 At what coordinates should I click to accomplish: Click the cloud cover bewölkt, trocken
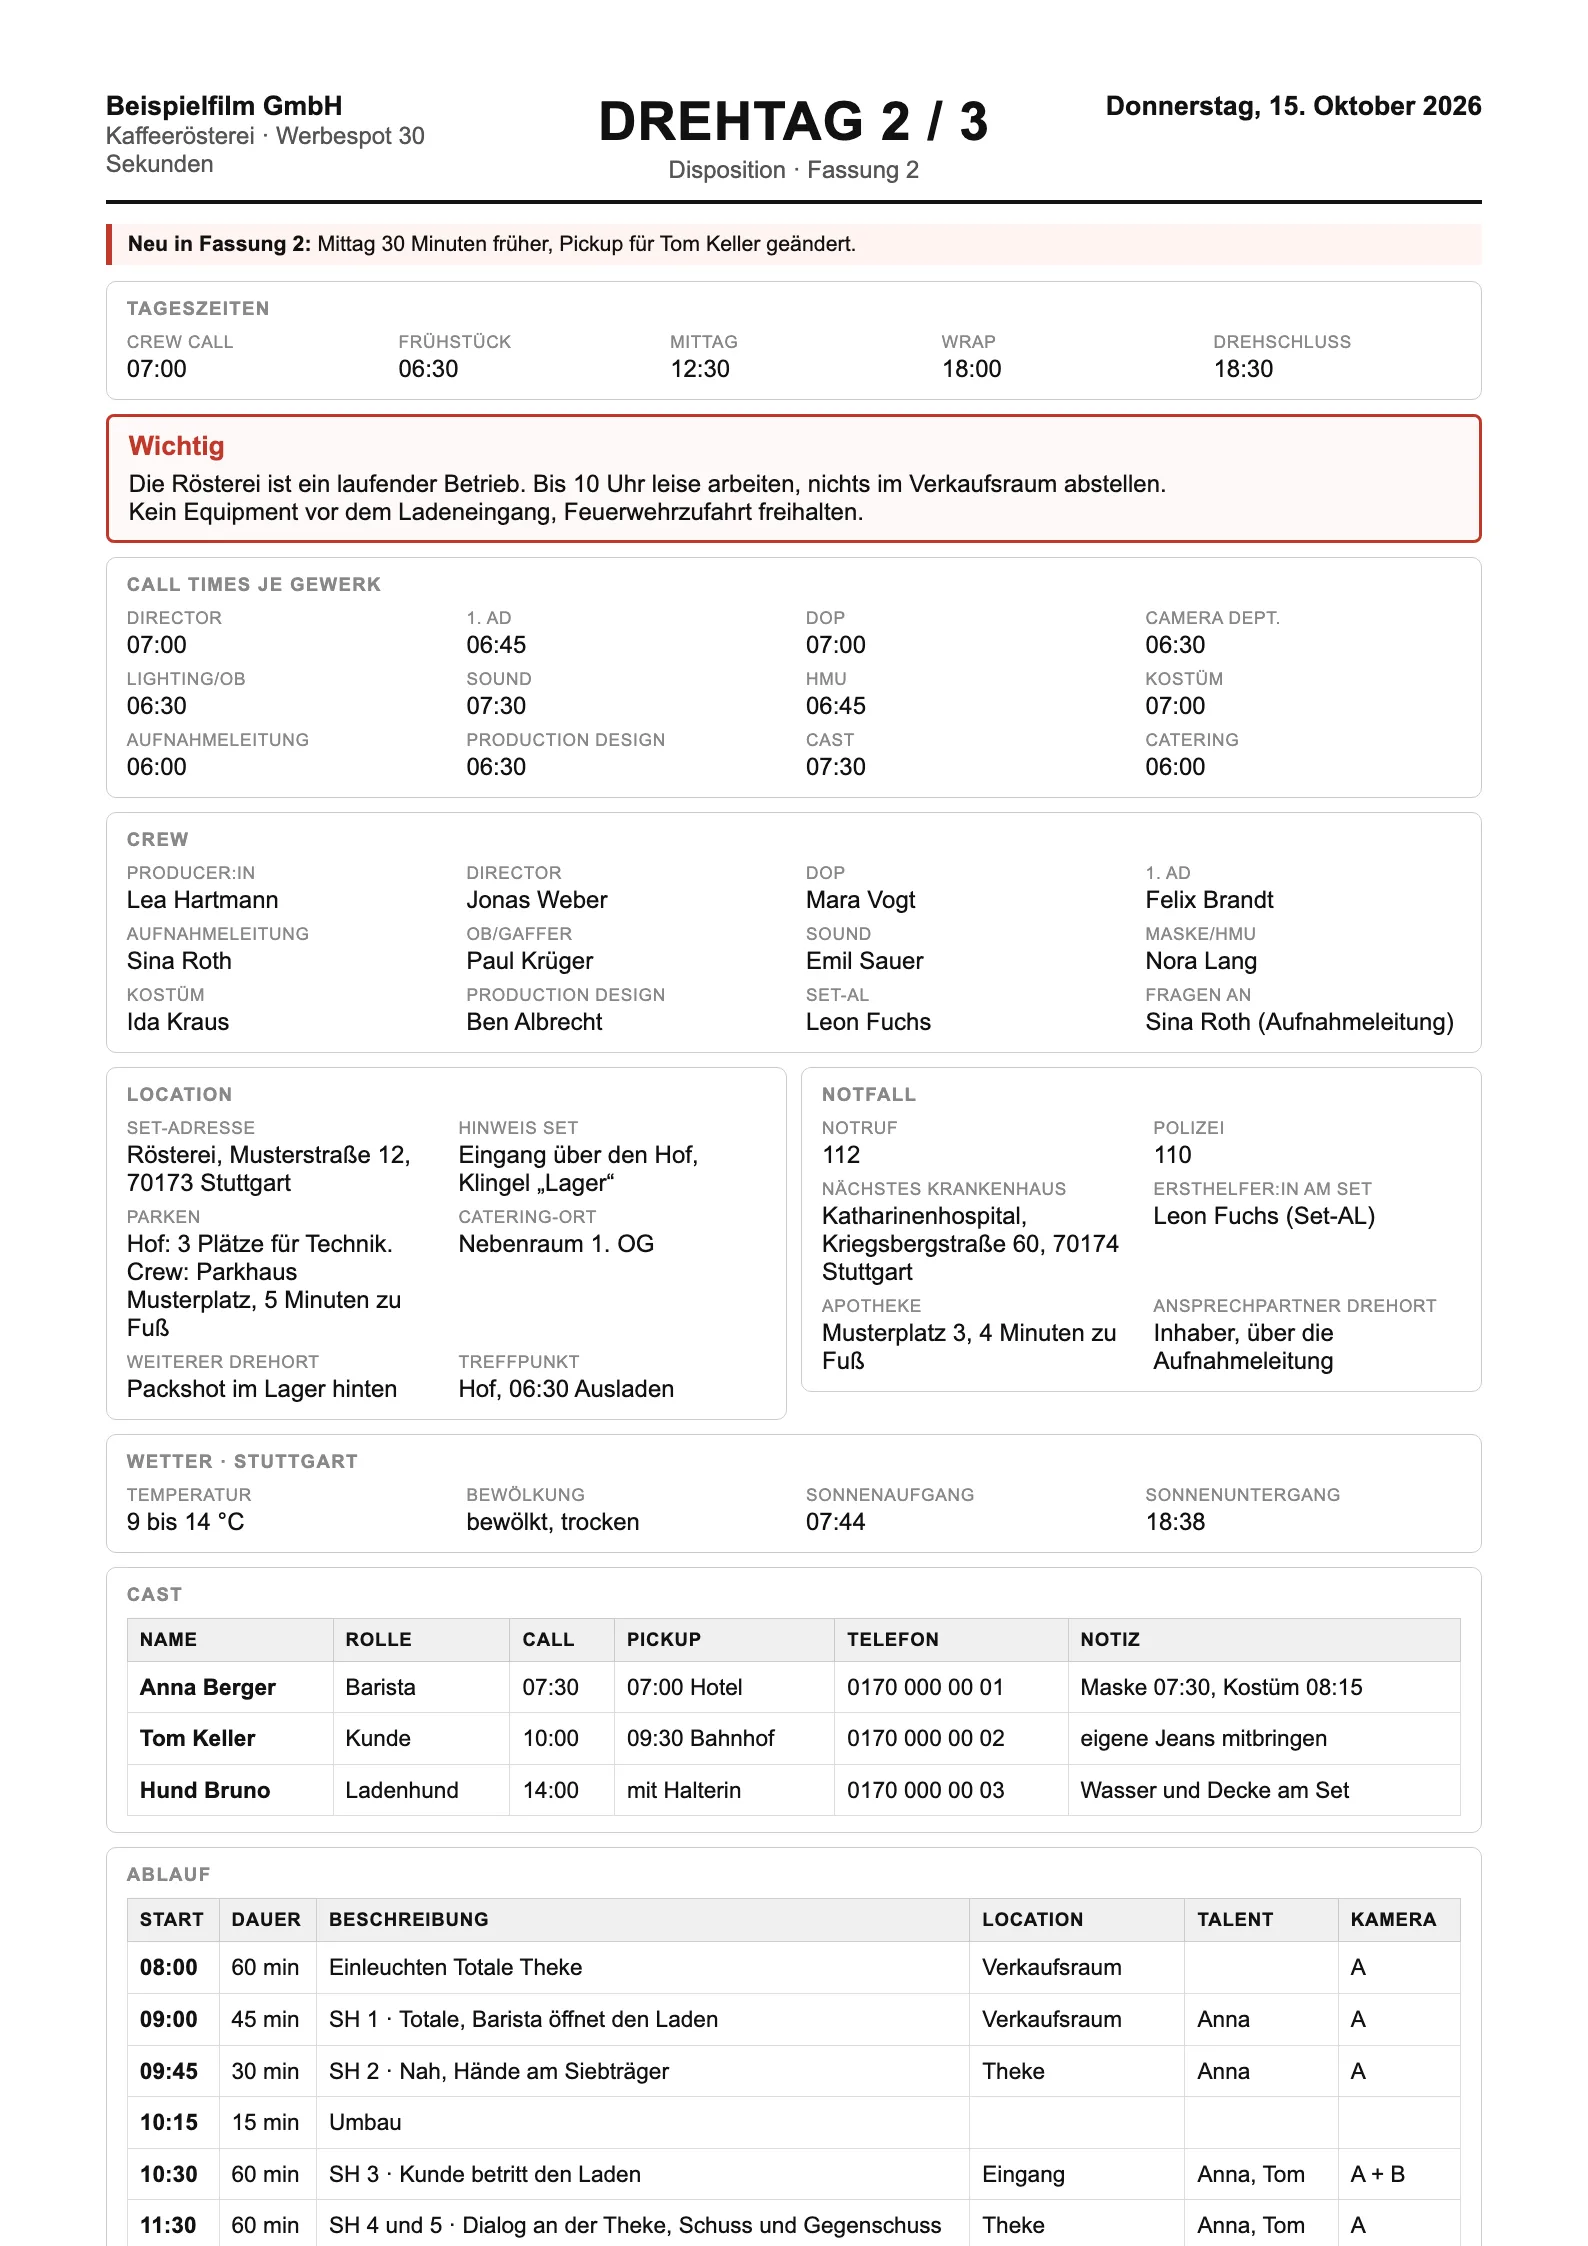pyautogui.click(x=553, y=1522)
